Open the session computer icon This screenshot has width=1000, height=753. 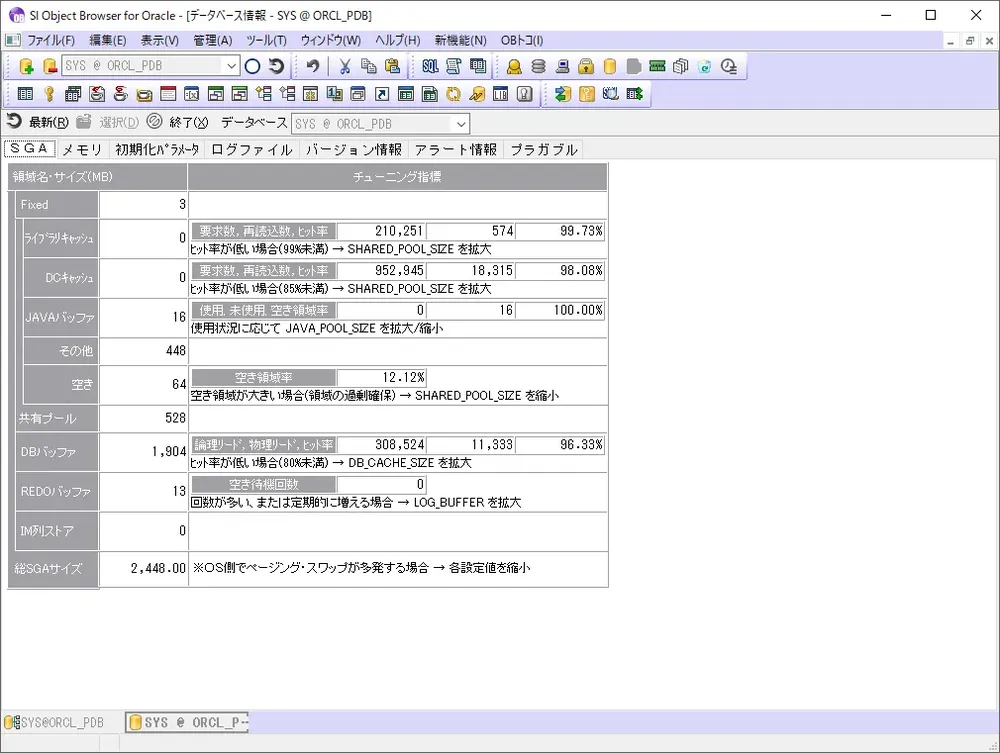coord(562,66)
